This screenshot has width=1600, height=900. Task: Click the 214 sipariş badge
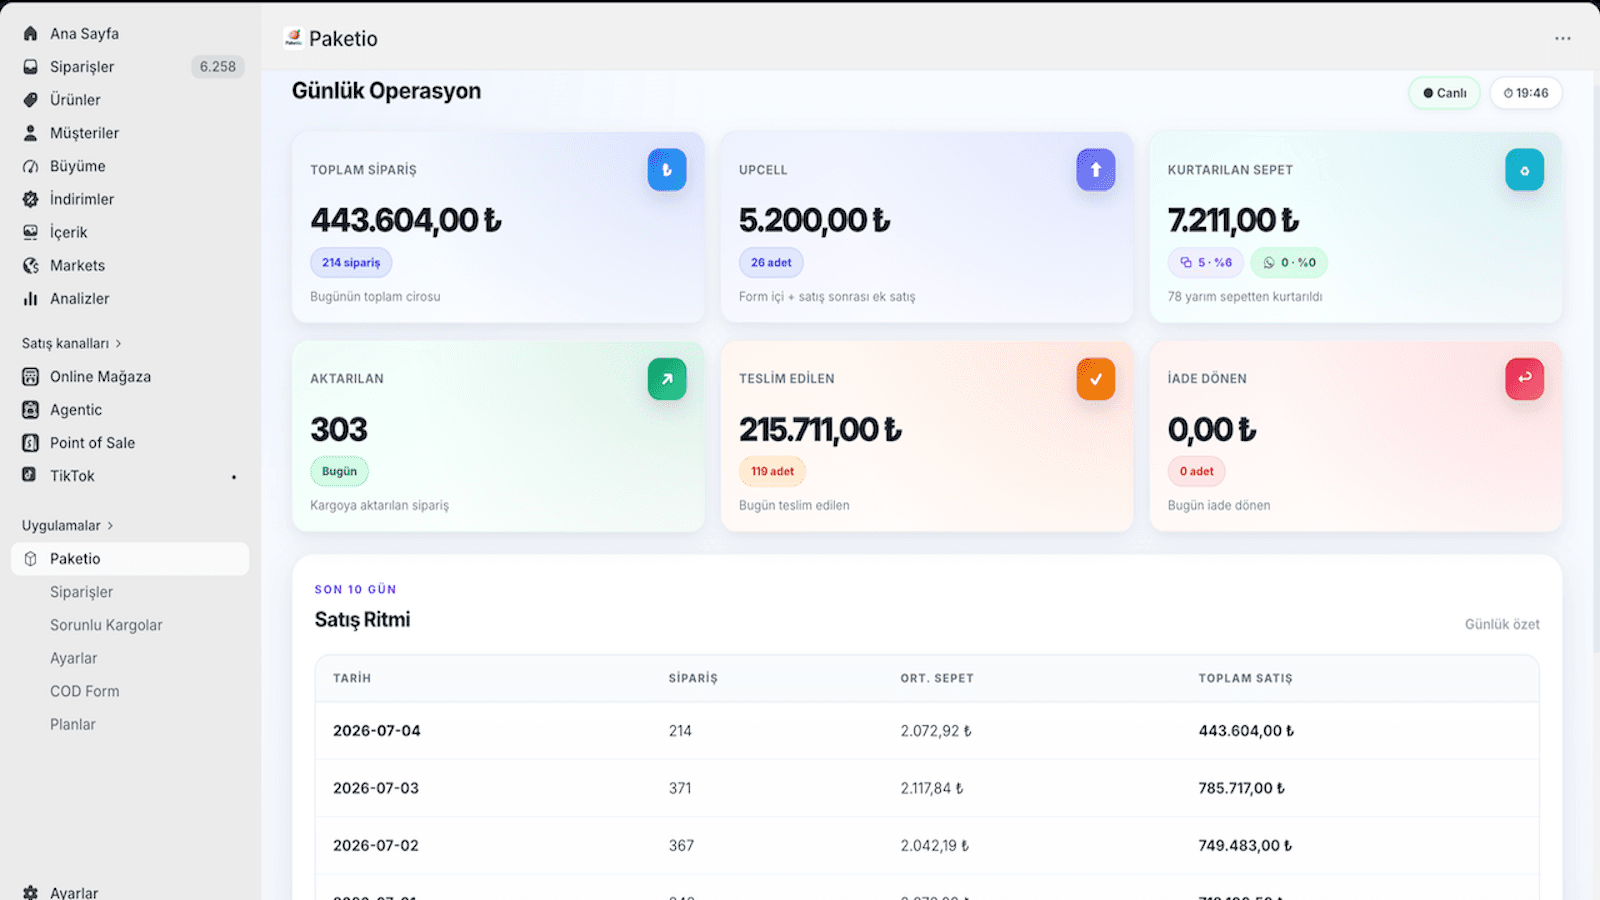point(351,263)
